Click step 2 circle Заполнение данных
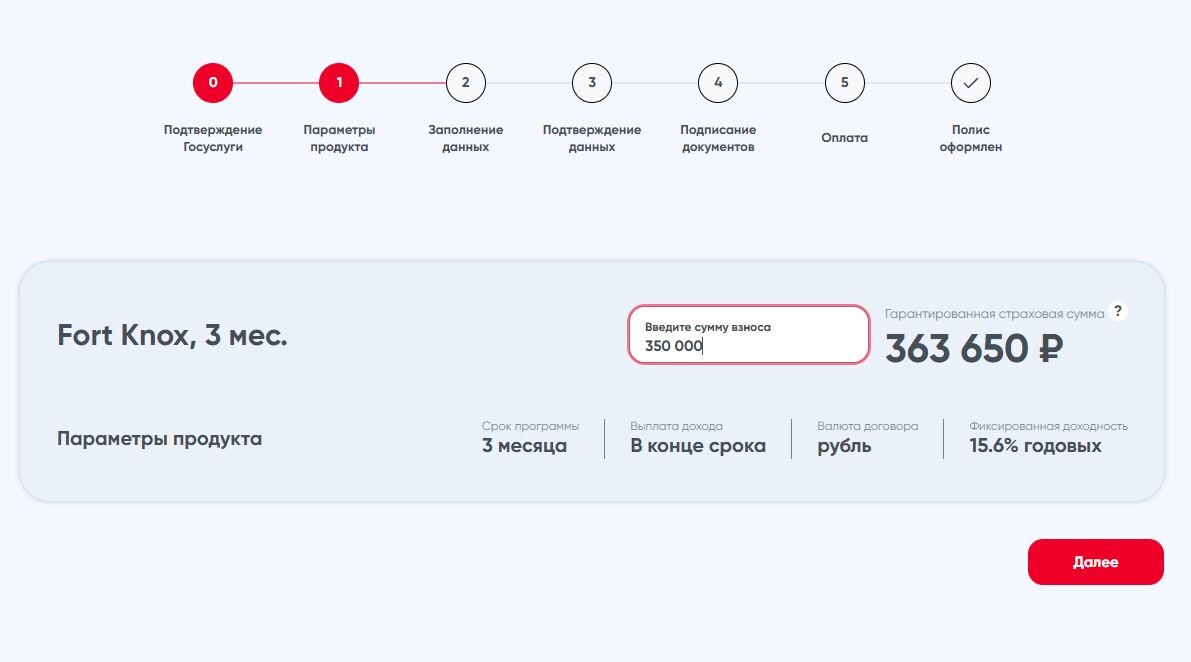Image resolution: width=1191 pixels, height=662 pixels. [466, 83]
